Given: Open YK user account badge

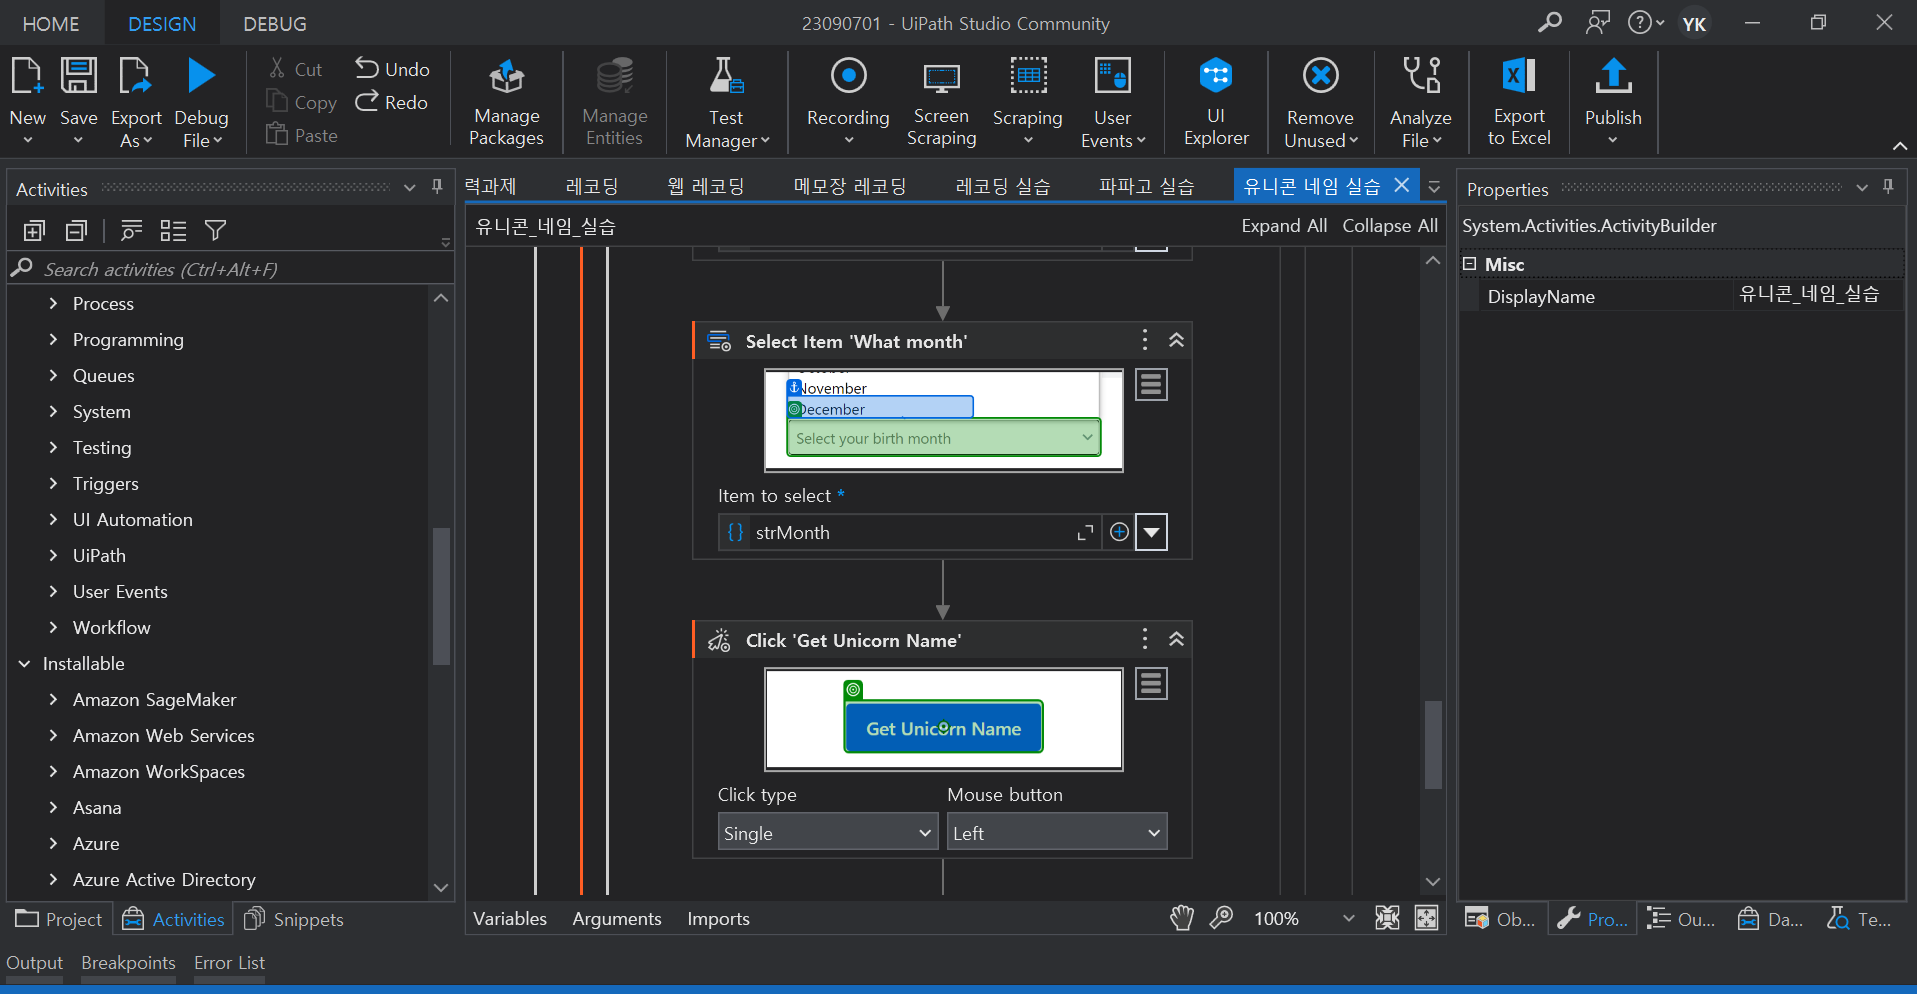Looking at the screenshot, I should click(1694, 24).
